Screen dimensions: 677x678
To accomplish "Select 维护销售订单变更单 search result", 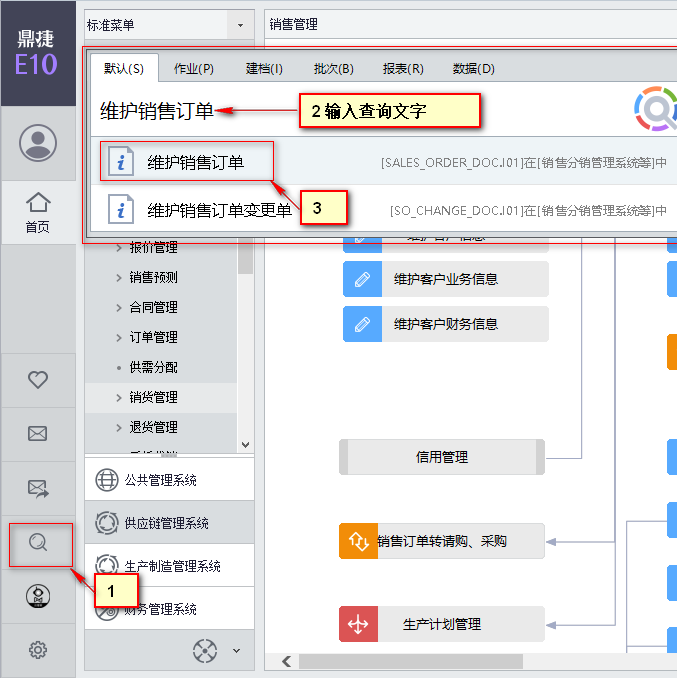I will click(219, 210).
